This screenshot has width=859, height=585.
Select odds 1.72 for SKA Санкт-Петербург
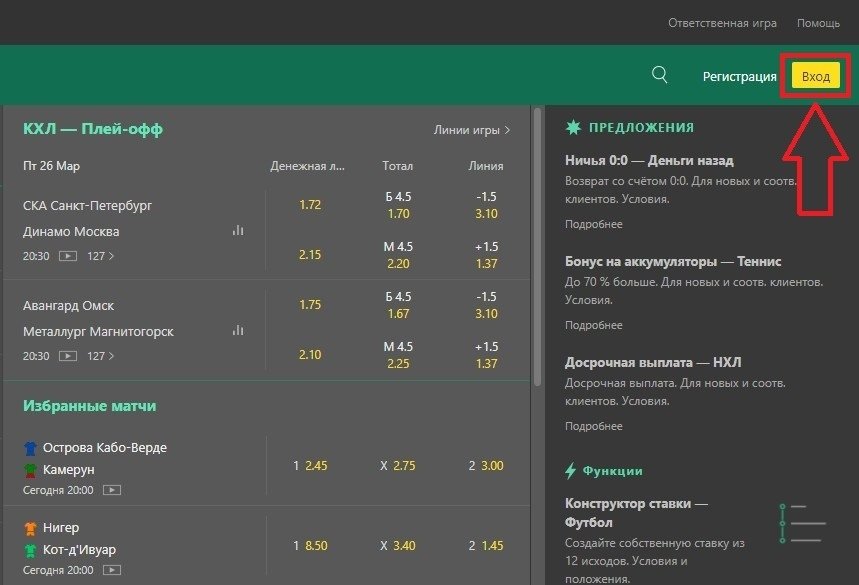(310, 205)
